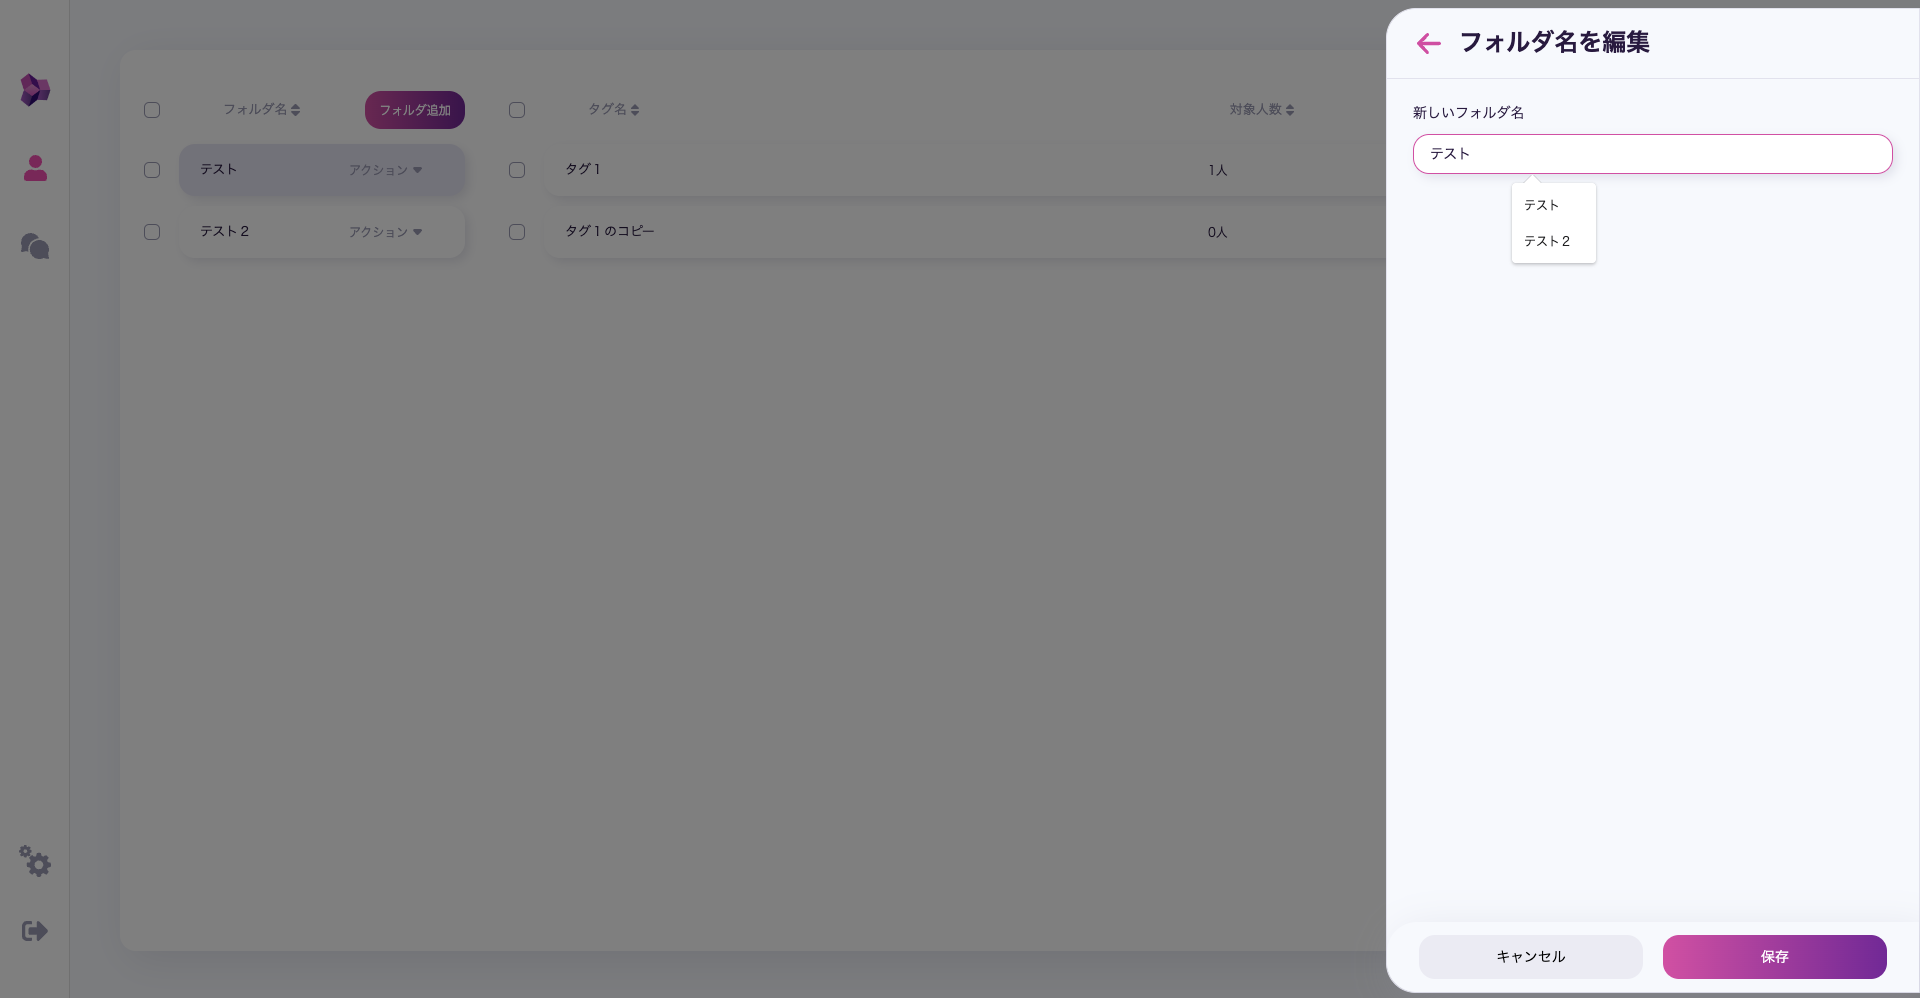Click the 保存 save button
This screenshot has height=998, width=1920.
[1774, 957]
